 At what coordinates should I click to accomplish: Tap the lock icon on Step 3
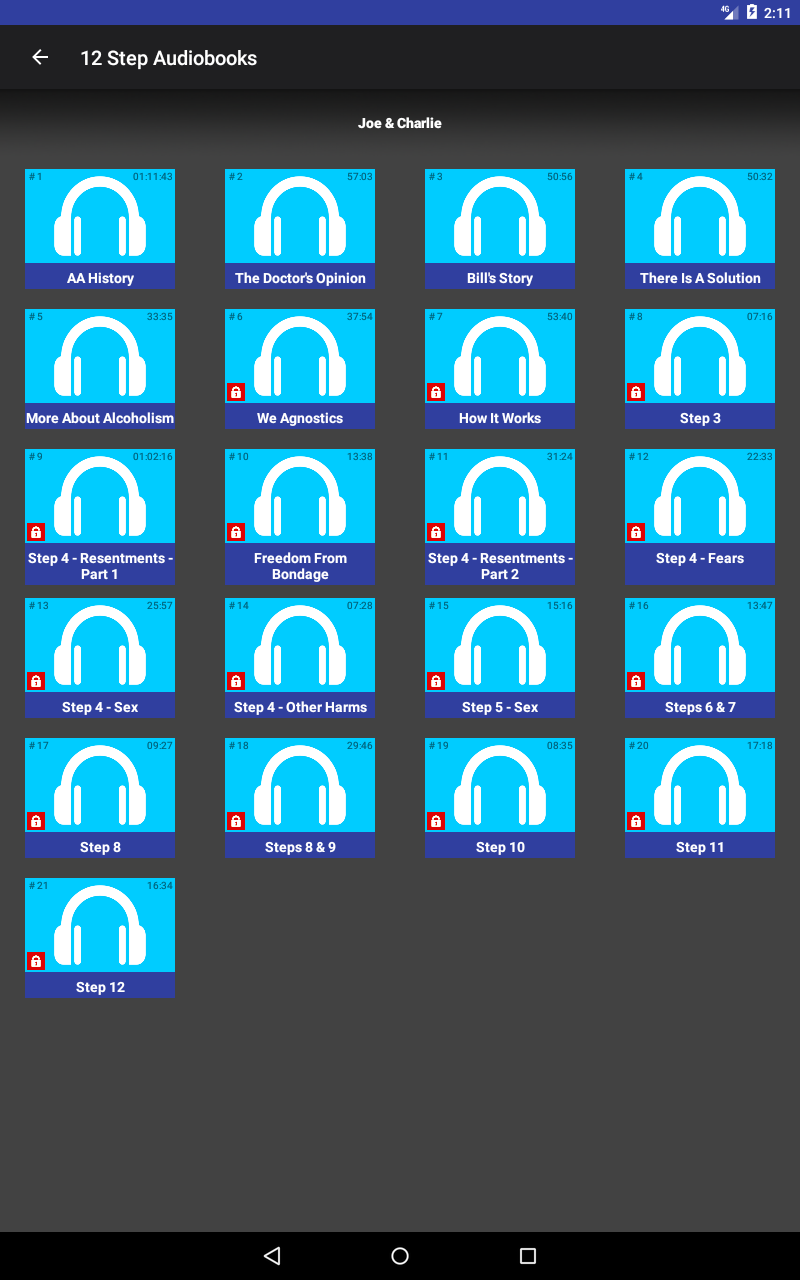636,392
